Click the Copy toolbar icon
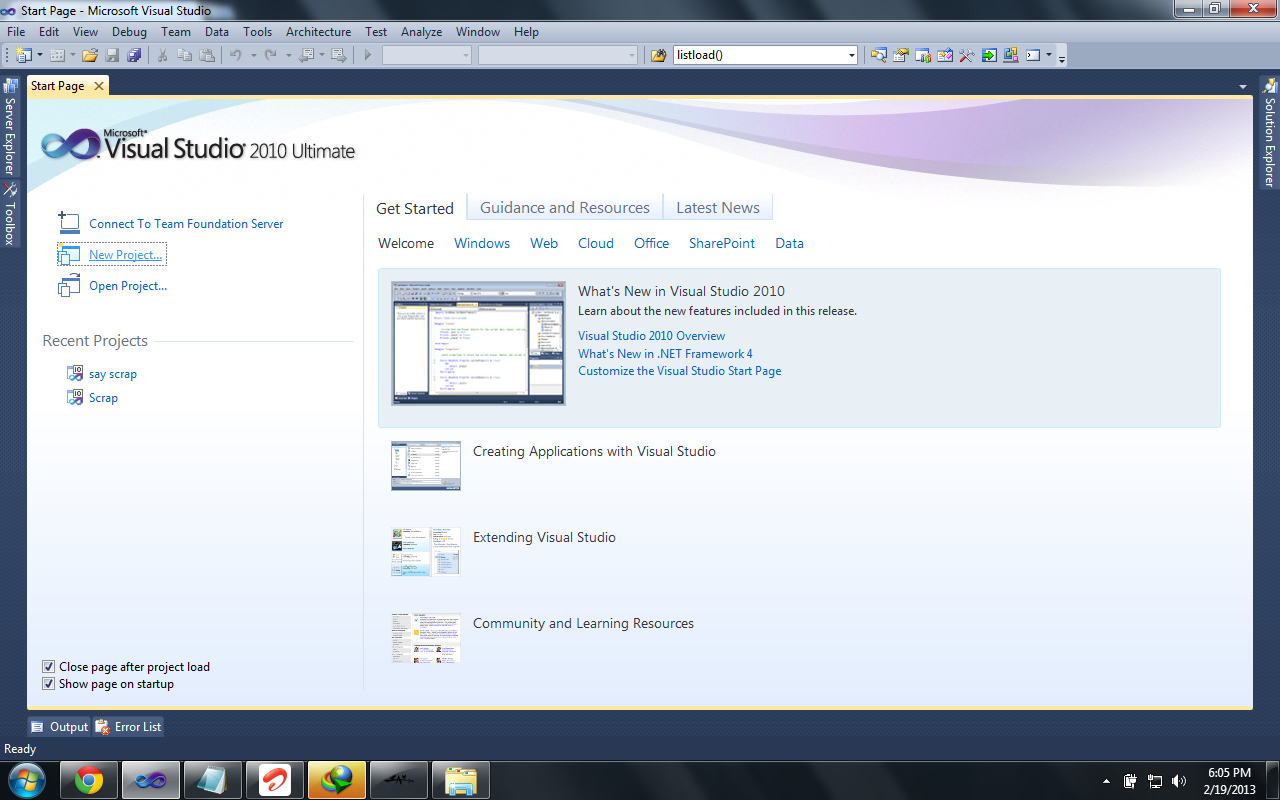The image size is (1280, 800). 185,55
